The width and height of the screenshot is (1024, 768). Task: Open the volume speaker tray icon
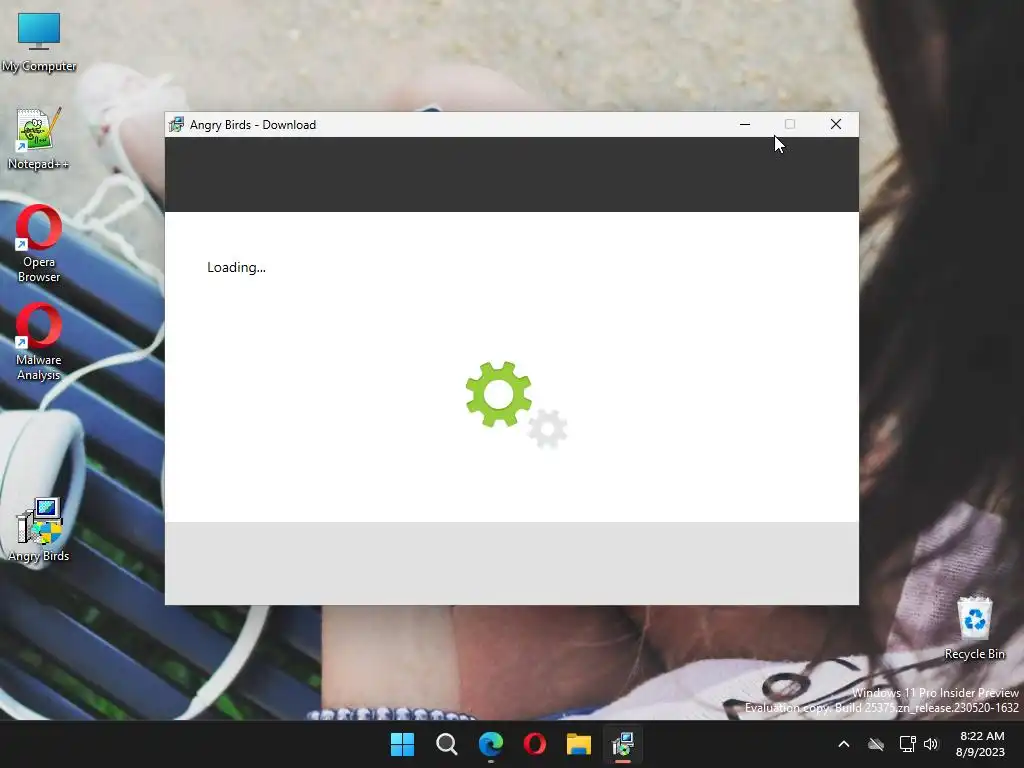pos(931,744)
